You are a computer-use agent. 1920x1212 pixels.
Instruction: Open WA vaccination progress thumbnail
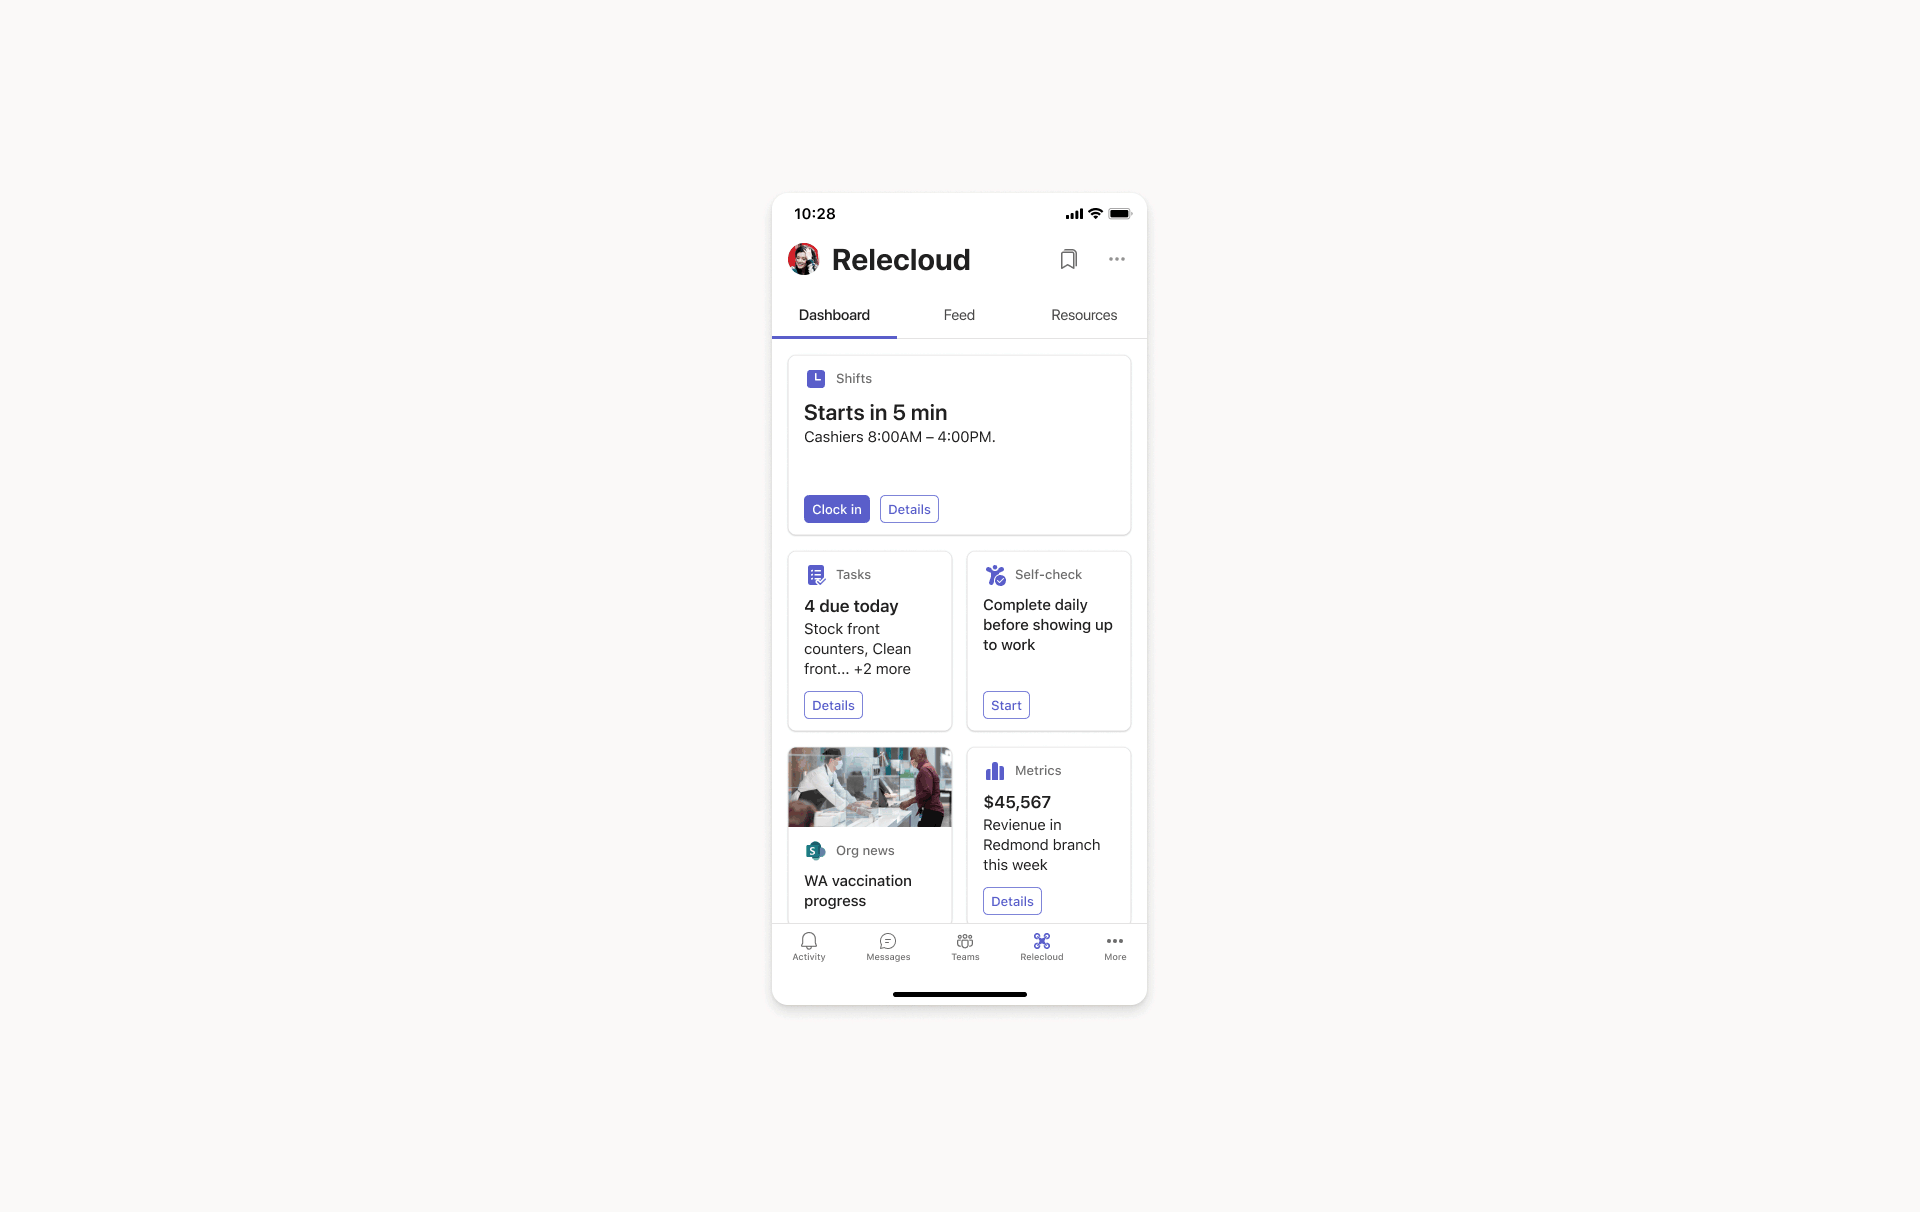point(869,788)
